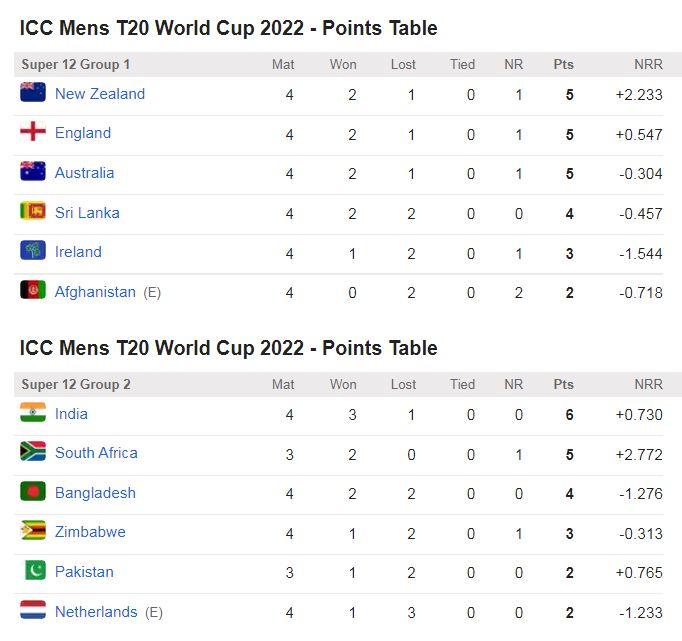
Task: Click the Bangladesh flag icon
Action: (33, 492)
